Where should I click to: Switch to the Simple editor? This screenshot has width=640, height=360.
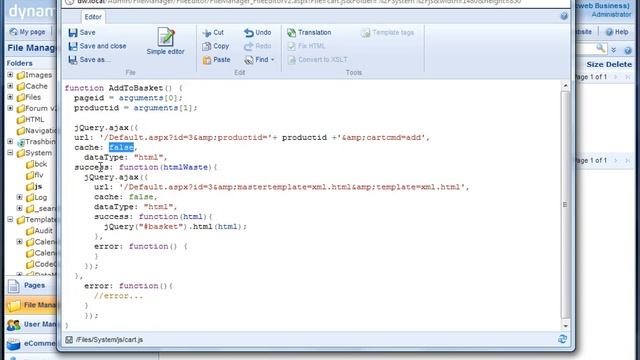tap(165, 41)
